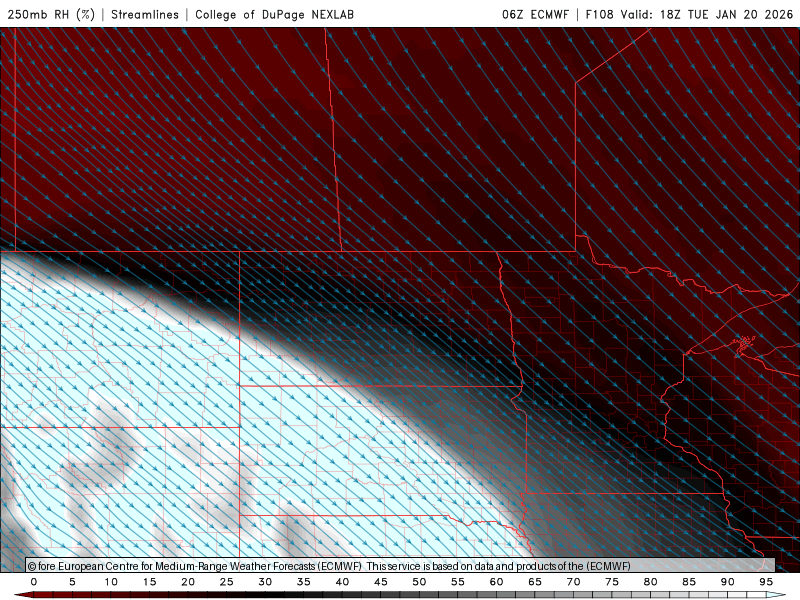Click colorbar label "25"

(x=227, y=582)
